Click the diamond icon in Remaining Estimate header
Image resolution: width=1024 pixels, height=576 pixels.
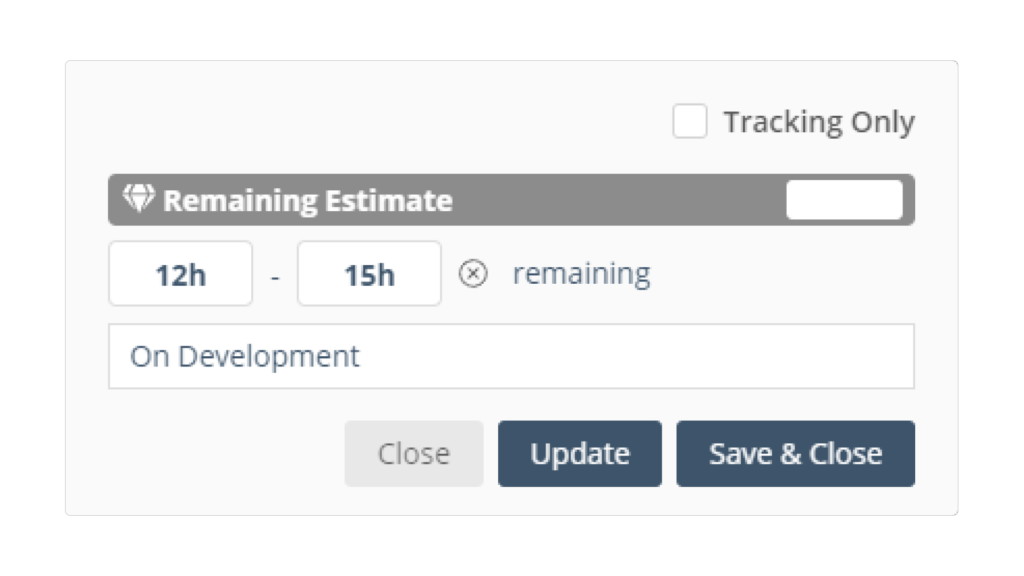coord(138,198)
